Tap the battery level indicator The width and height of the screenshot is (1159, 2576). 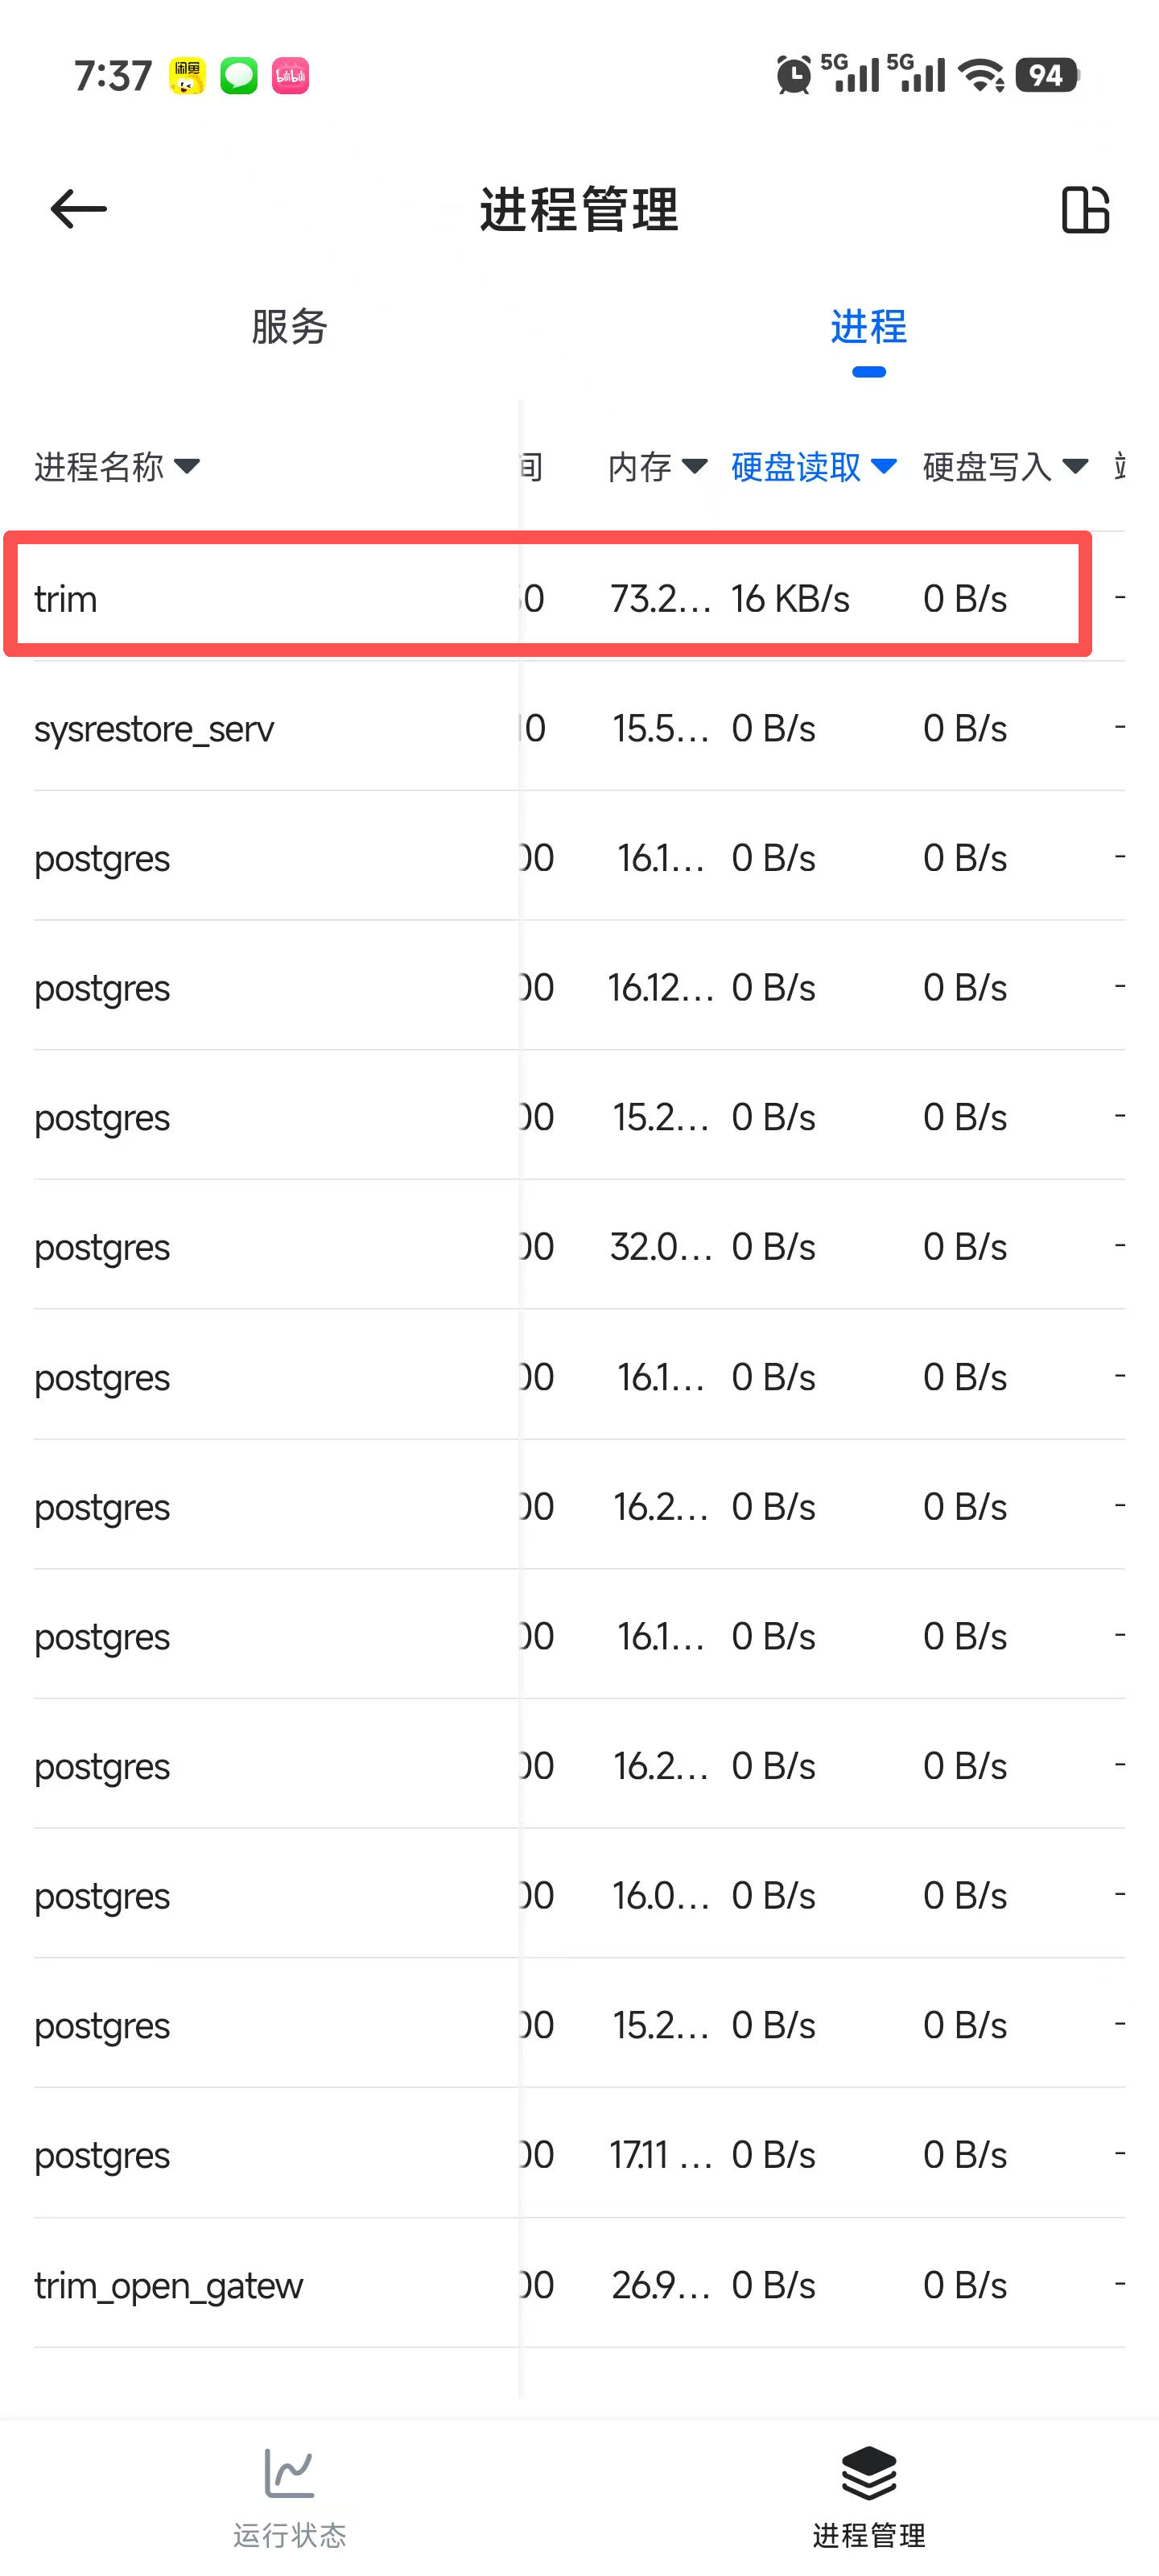point(1046,76)
